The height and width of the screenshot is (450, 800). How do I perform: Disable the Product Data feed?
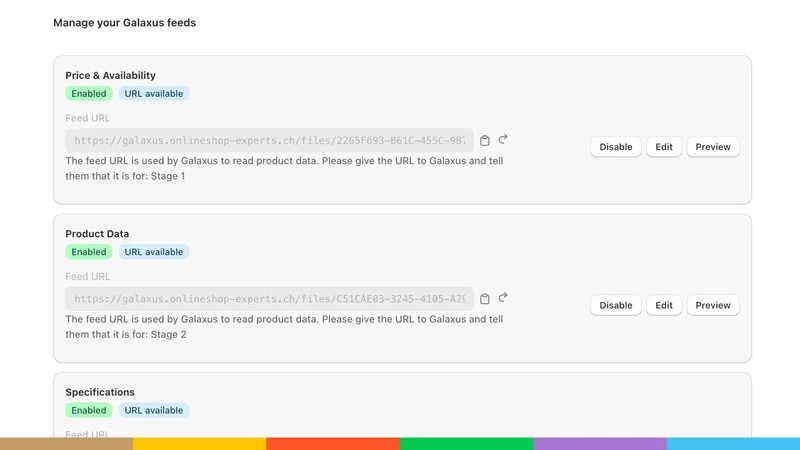pos(615,305)
